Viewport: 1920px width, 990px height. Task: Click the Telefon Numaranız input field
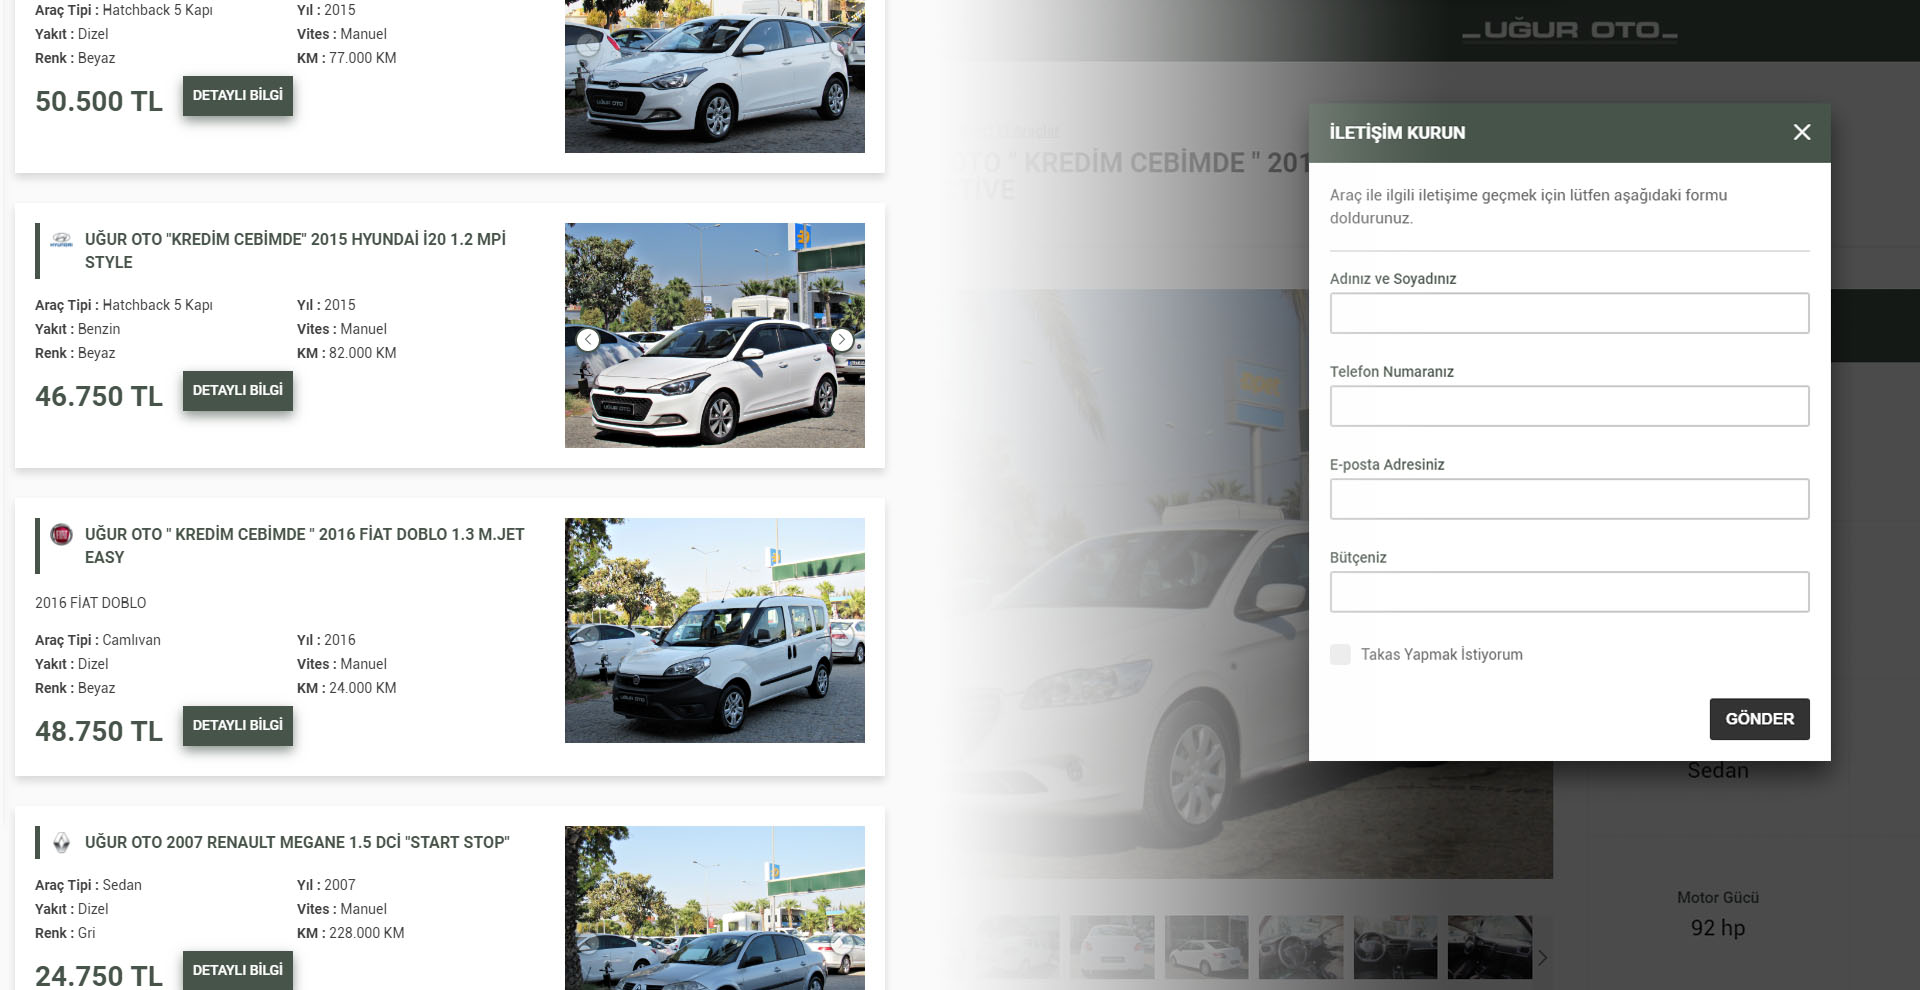click(x=1569, y=406)
